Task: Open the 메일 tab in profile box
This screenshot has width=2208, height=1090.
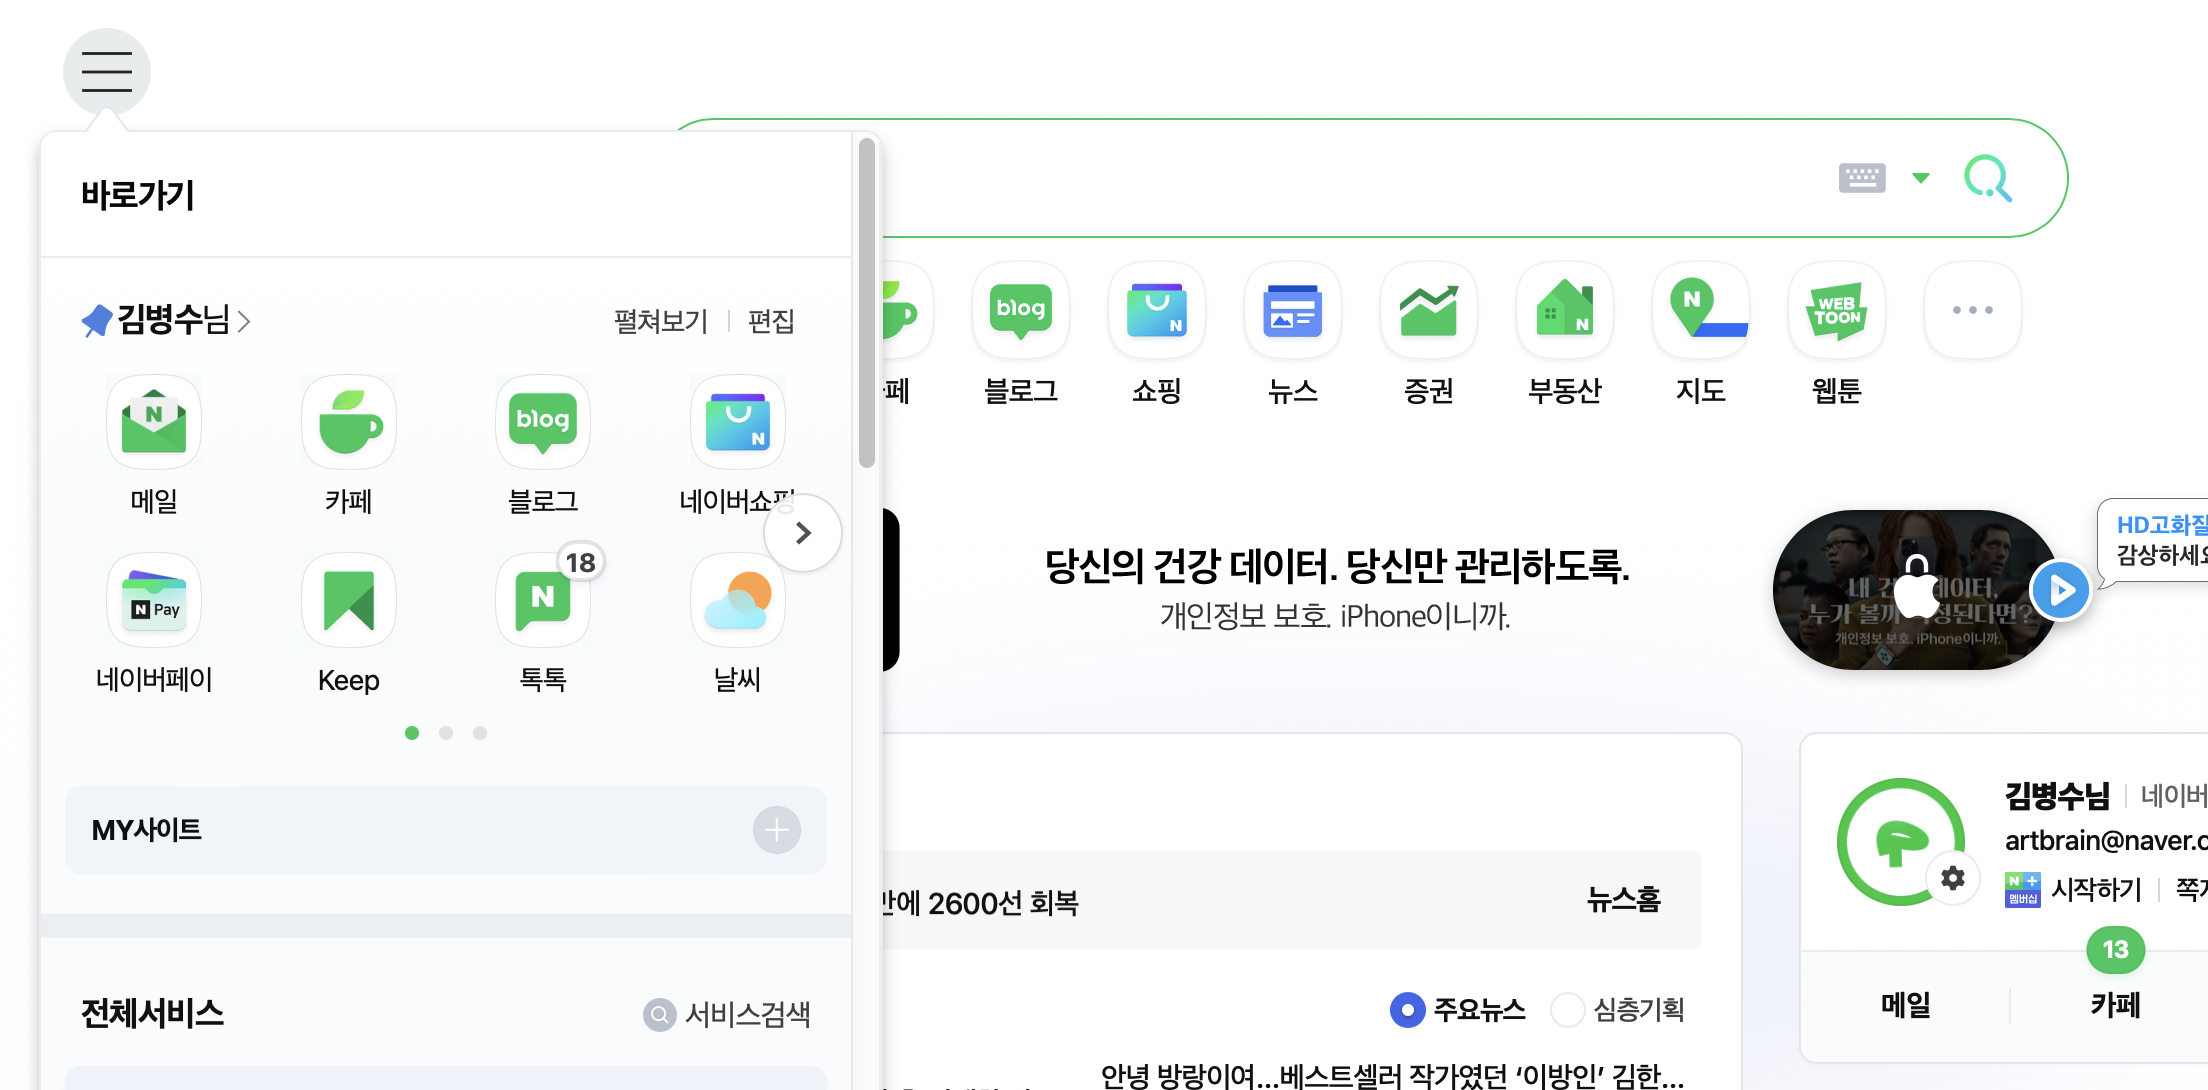Action: click(x=1906, y=1005)
